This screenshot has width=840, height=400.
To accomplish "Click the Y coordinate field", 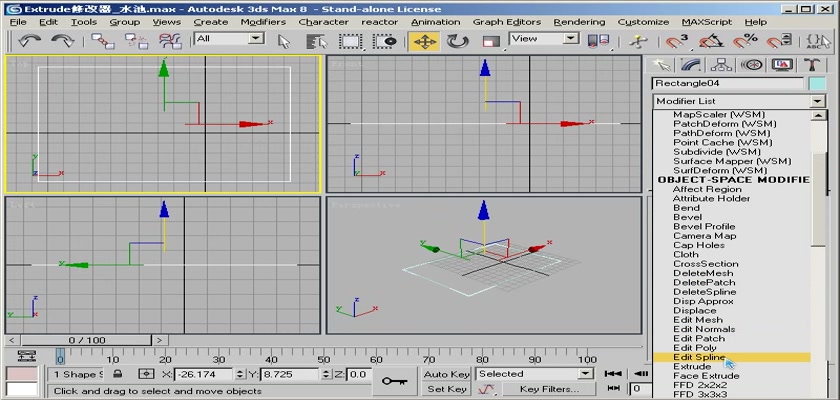I will click(289, 374).
